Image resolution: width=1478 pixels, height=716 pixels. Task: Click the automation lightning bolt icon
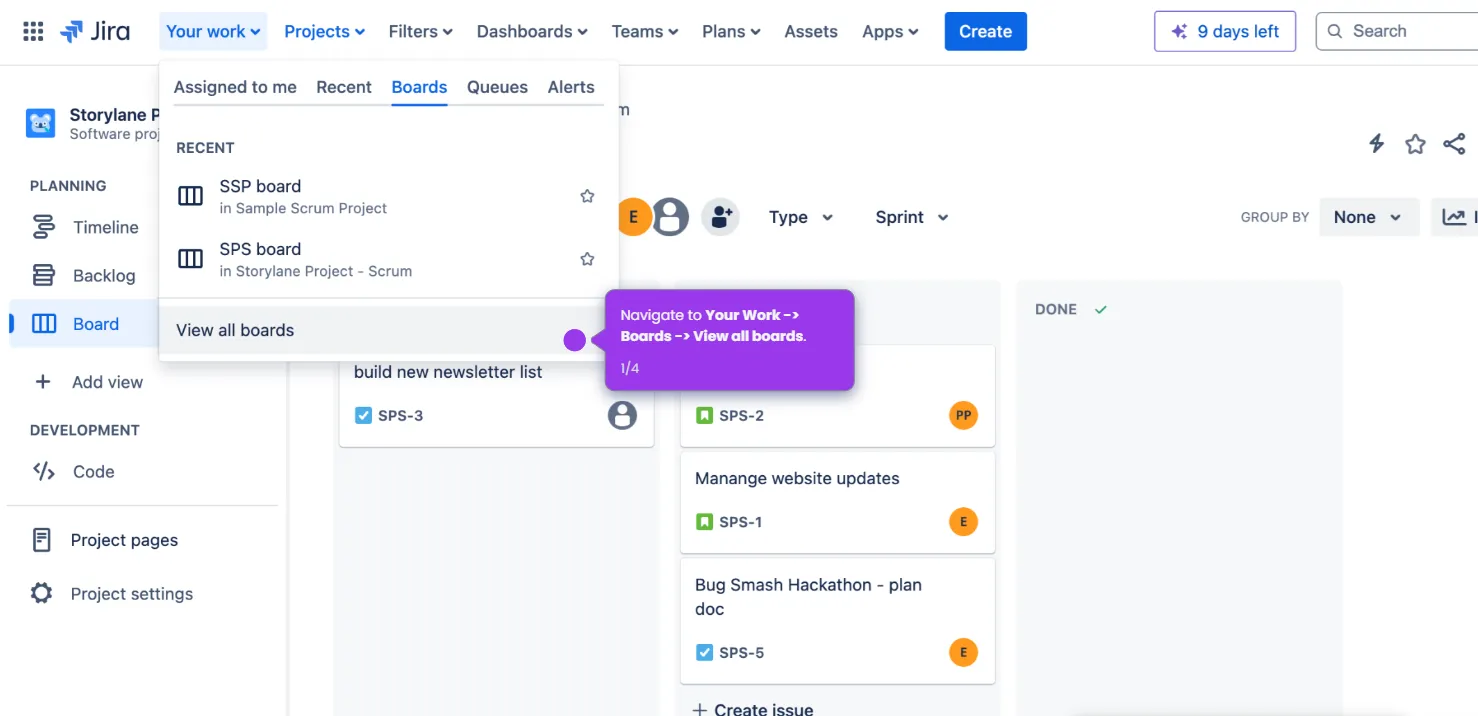[x=1377, y=144]
